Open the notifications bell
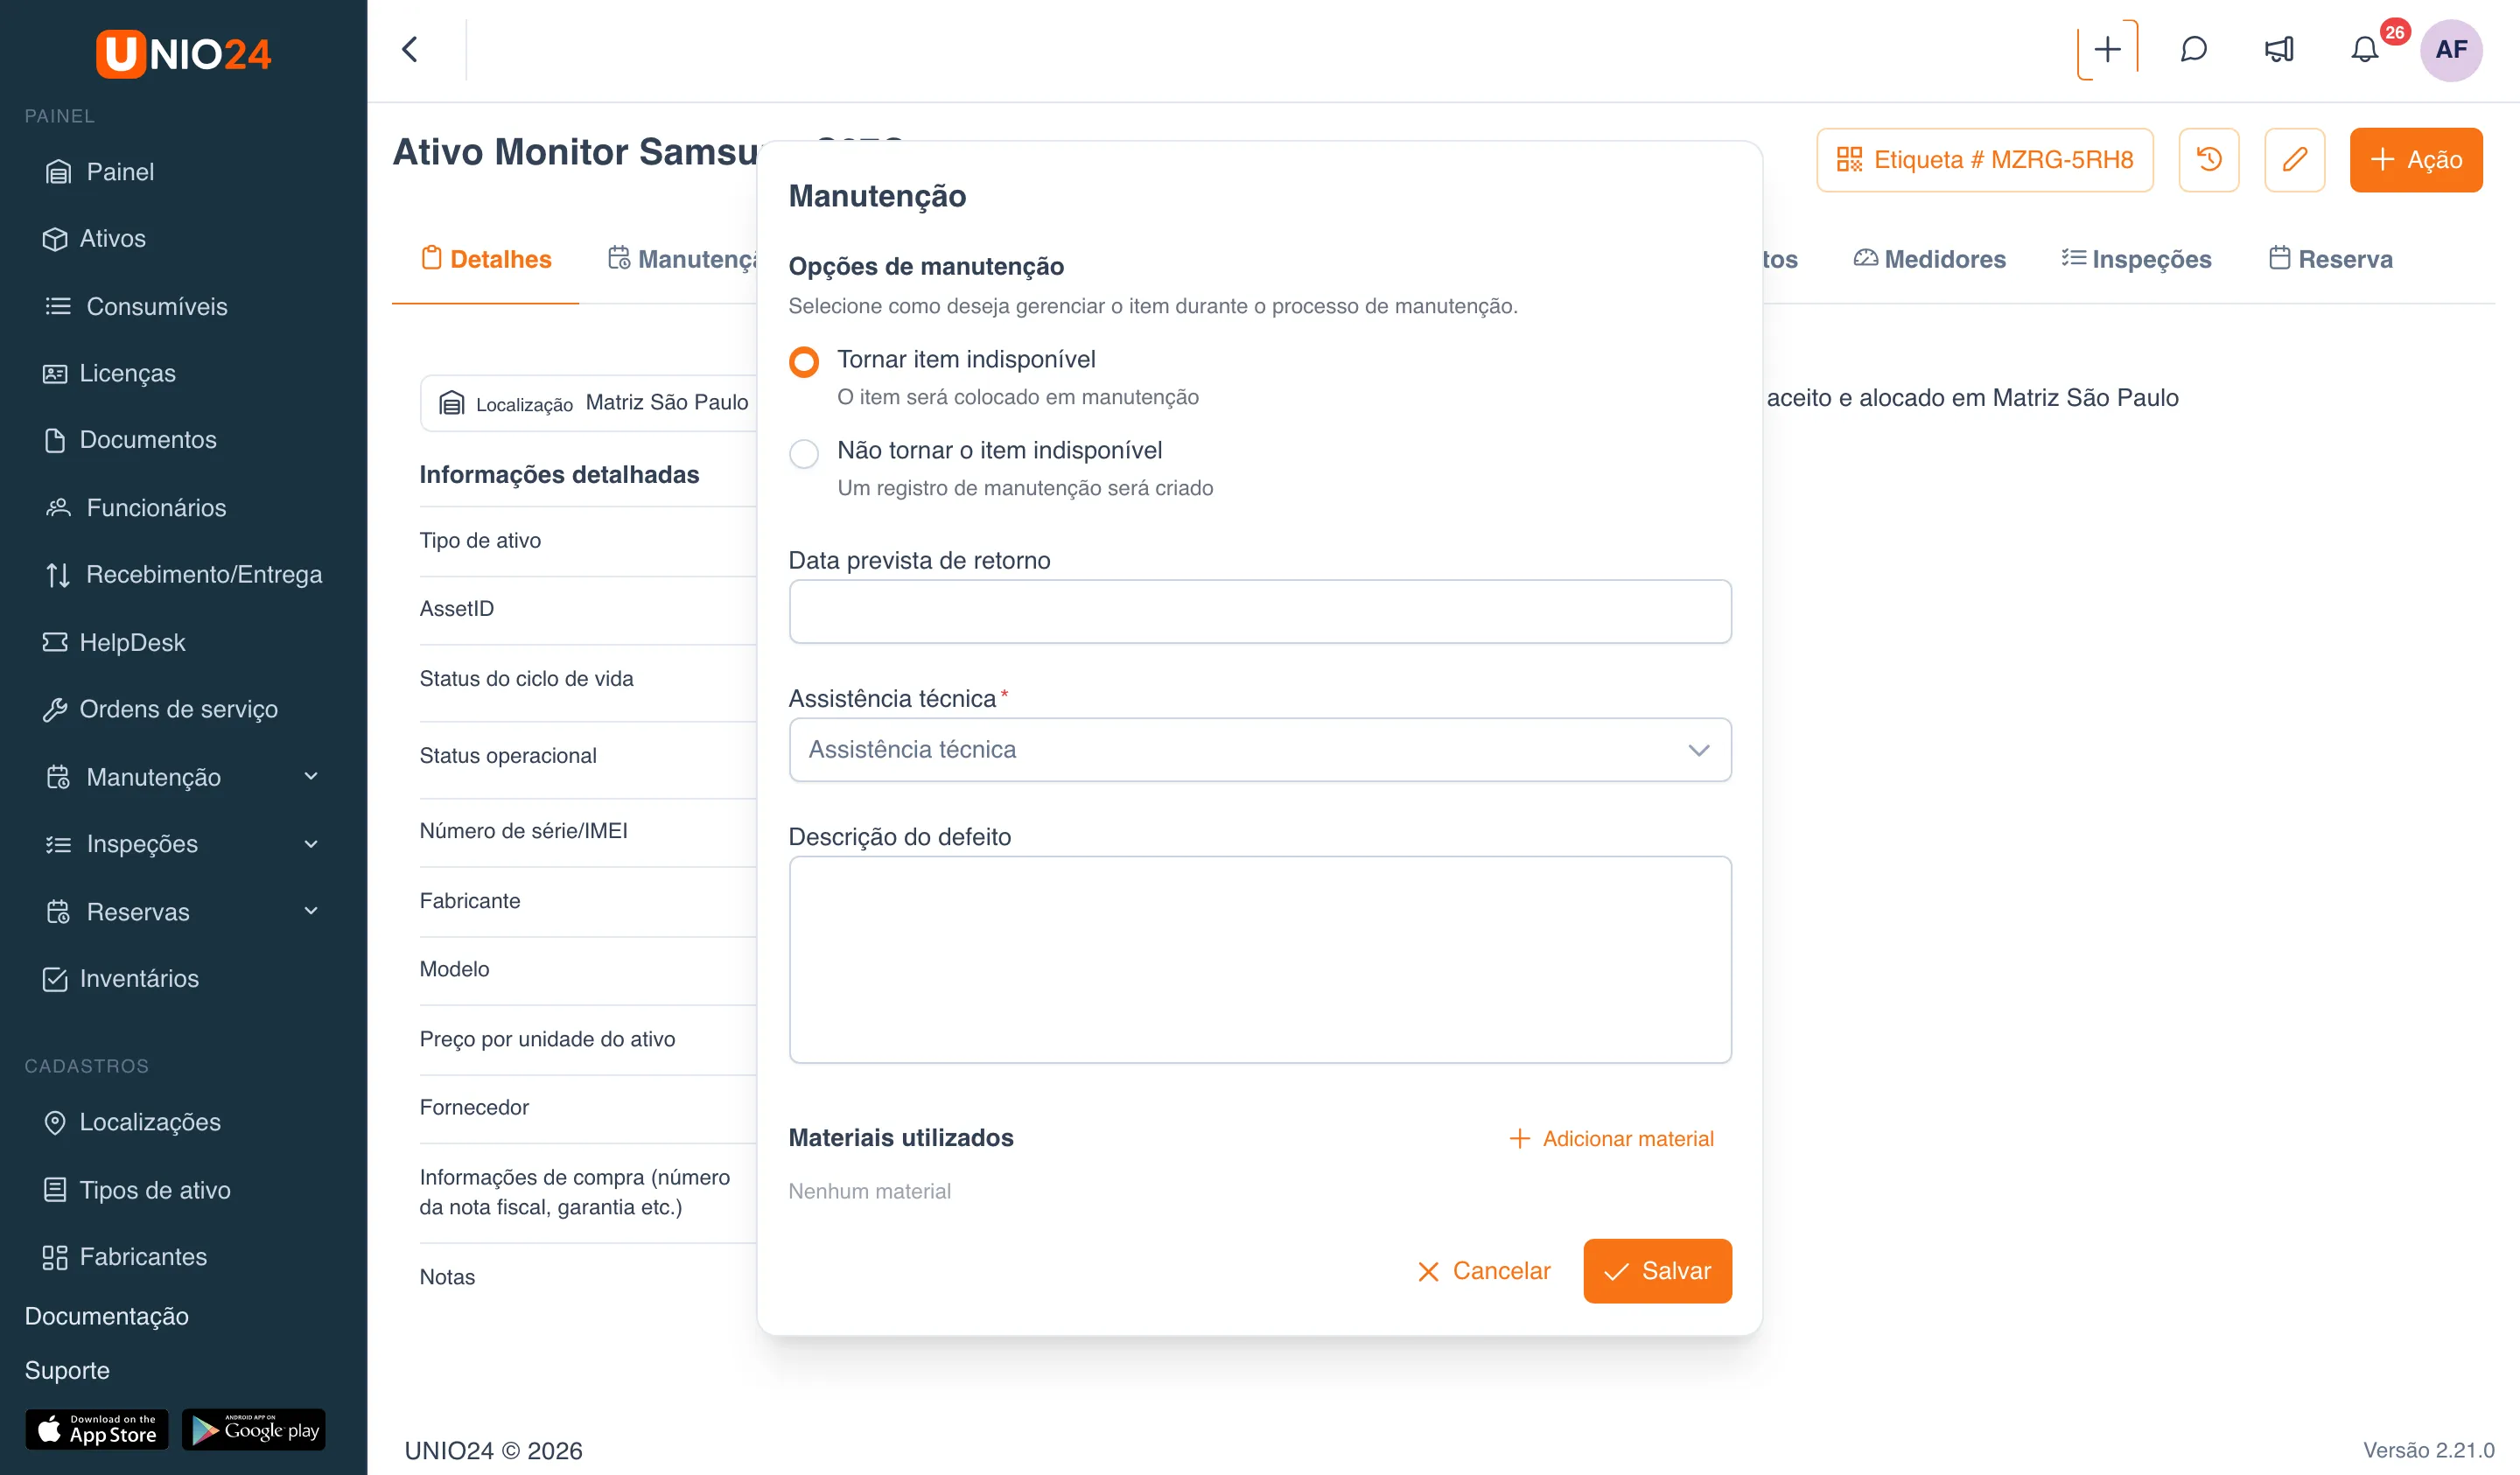Viewport: 2520px width, 1475px height. click(2365, 49)
